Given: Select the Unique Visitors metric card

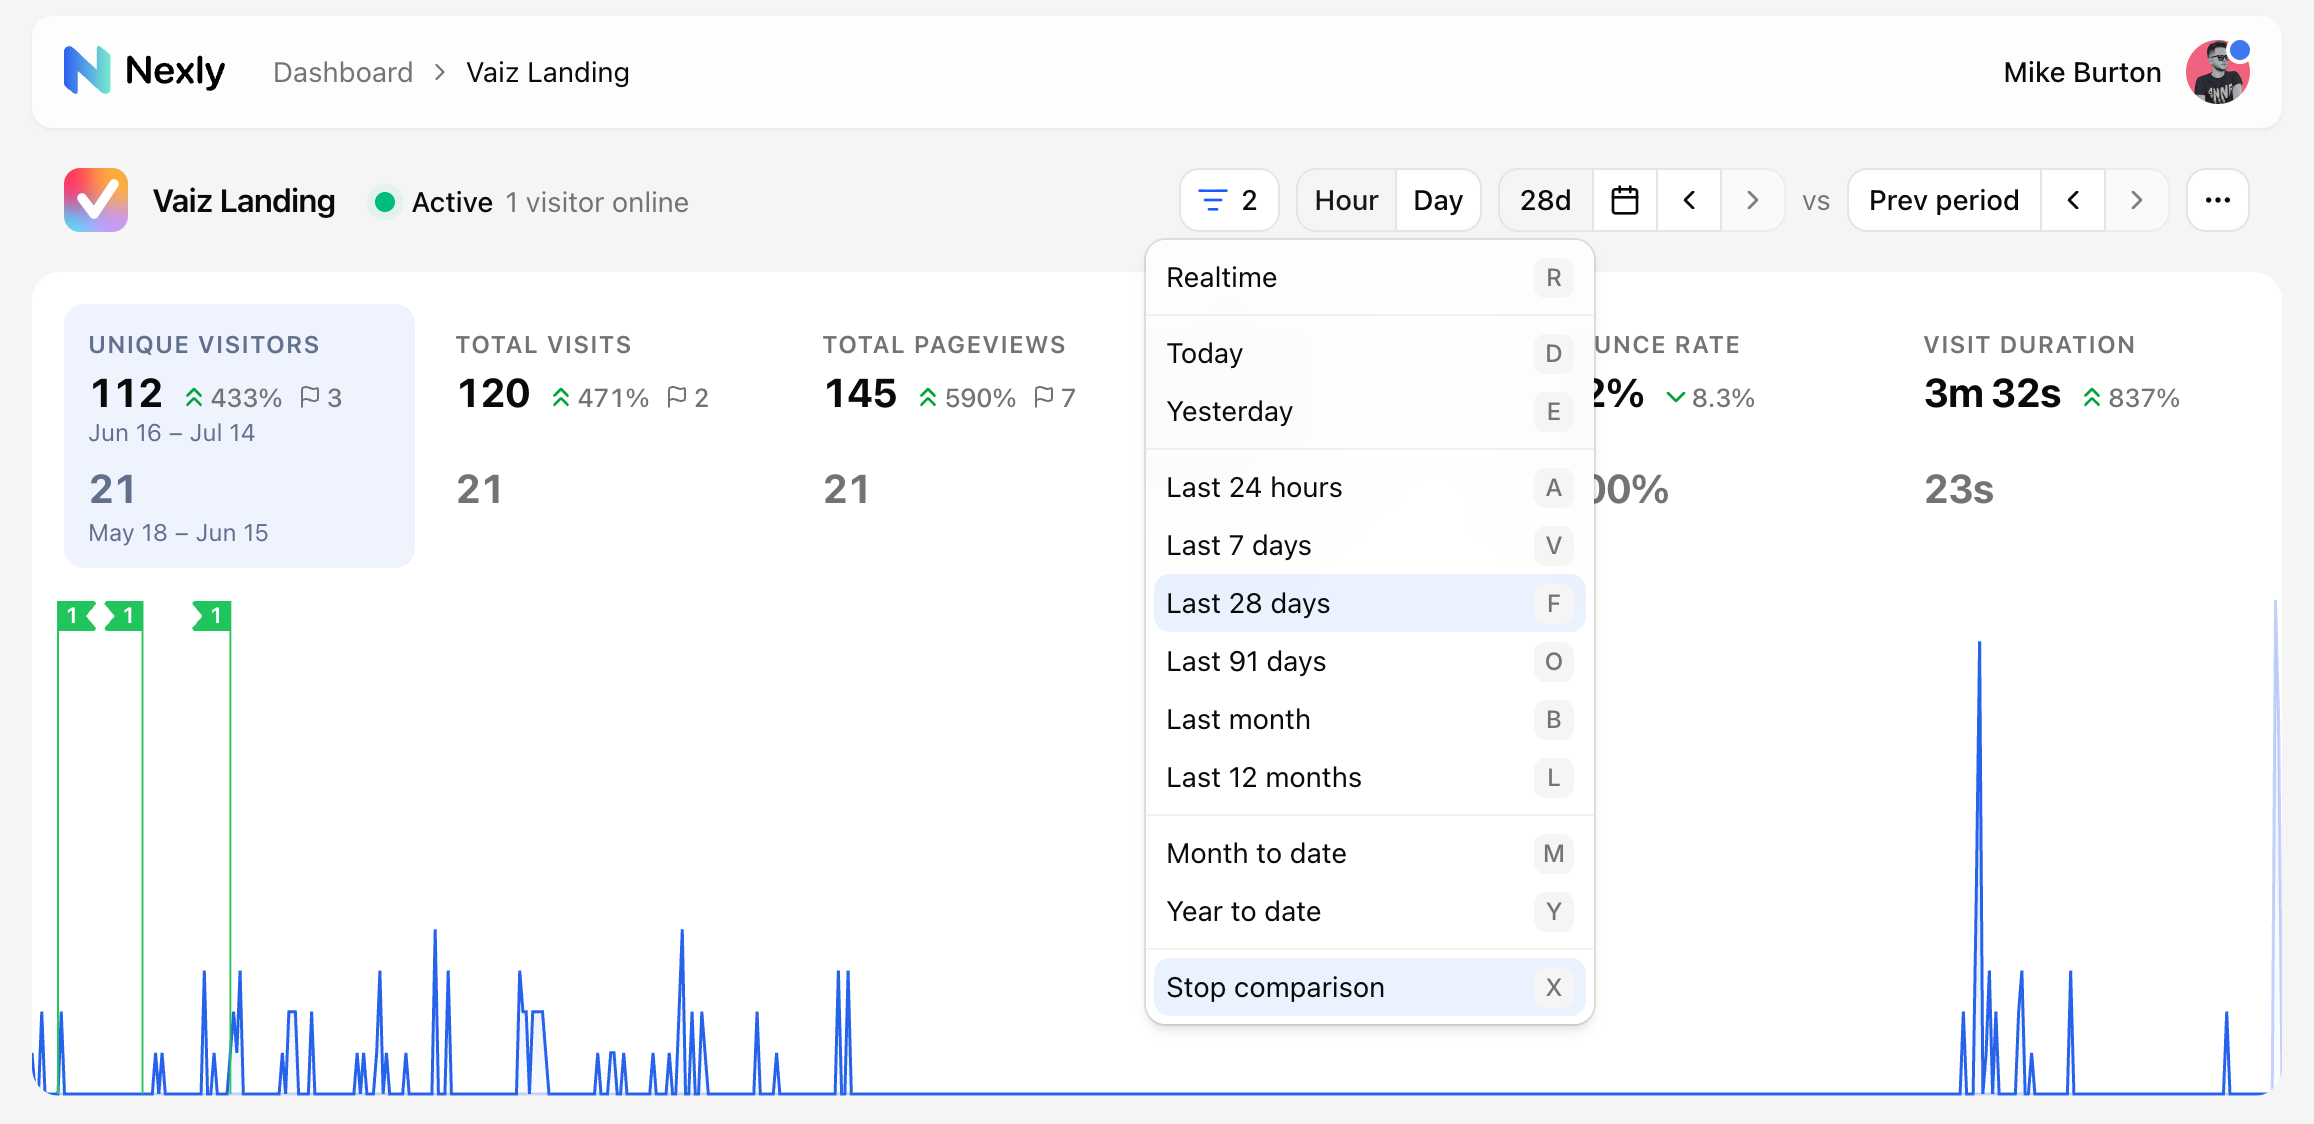Looking at the screenshot, I should click(239, 436).
